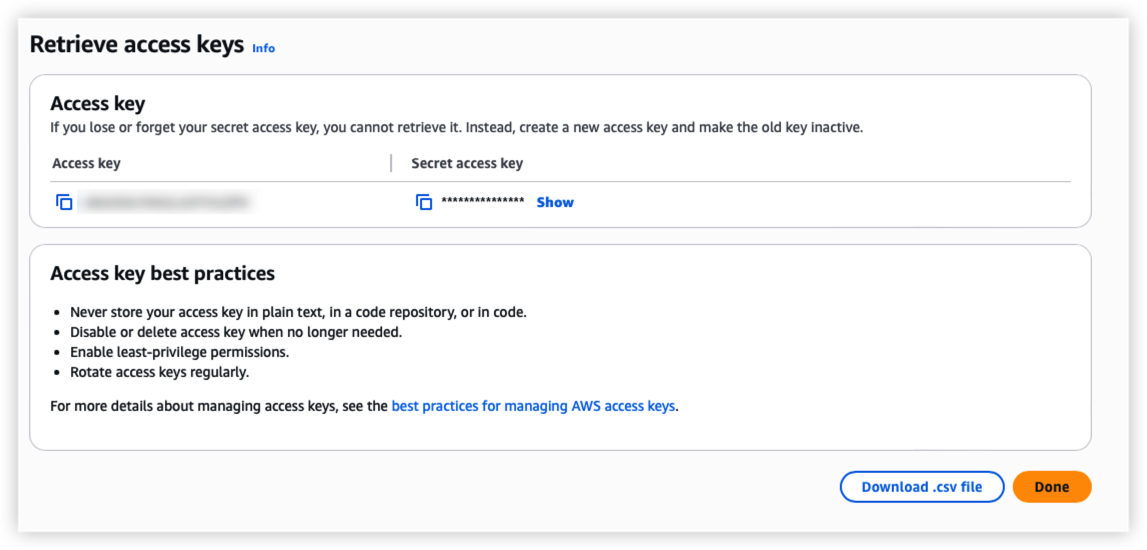Click the Access key best practices heading
This screenshot has height=550, width=1147.
pyautogui.click(x=162, y=273)
